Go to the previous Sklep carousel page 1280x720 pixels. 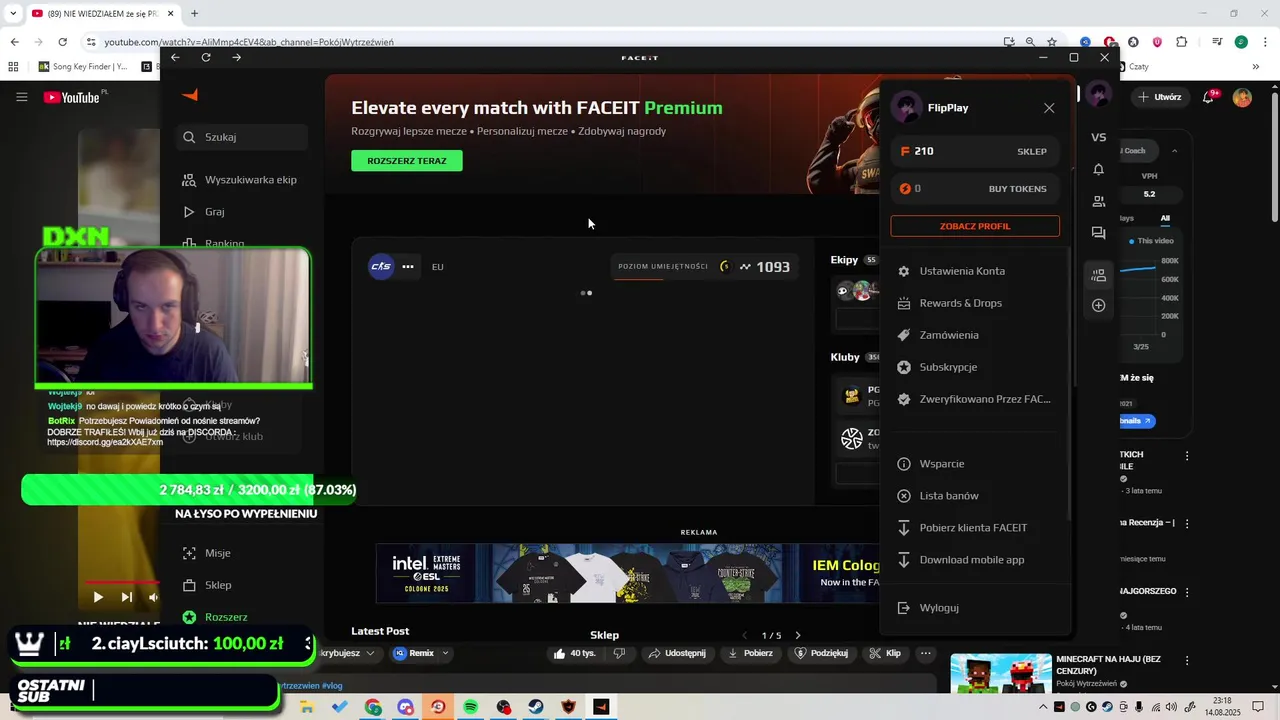pyautogui.click(x=744, y=635)
